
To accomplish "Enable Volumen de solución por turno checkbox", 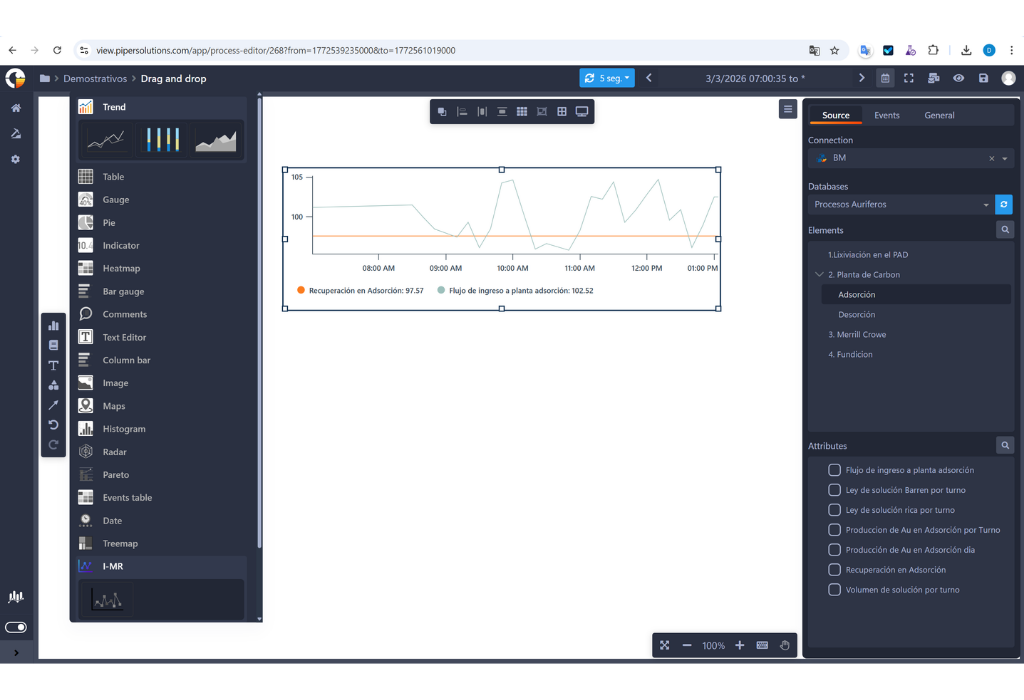I will point(835,590).
